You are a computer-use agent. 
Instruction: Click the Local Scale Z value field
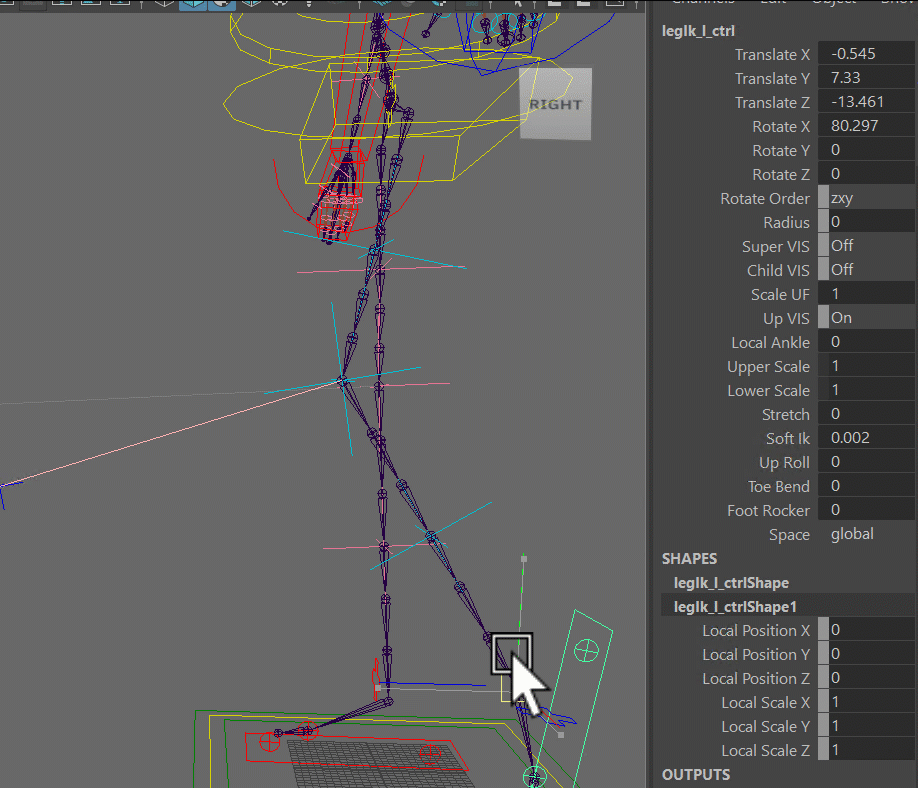pyautogui.click(x=866, y=750)
